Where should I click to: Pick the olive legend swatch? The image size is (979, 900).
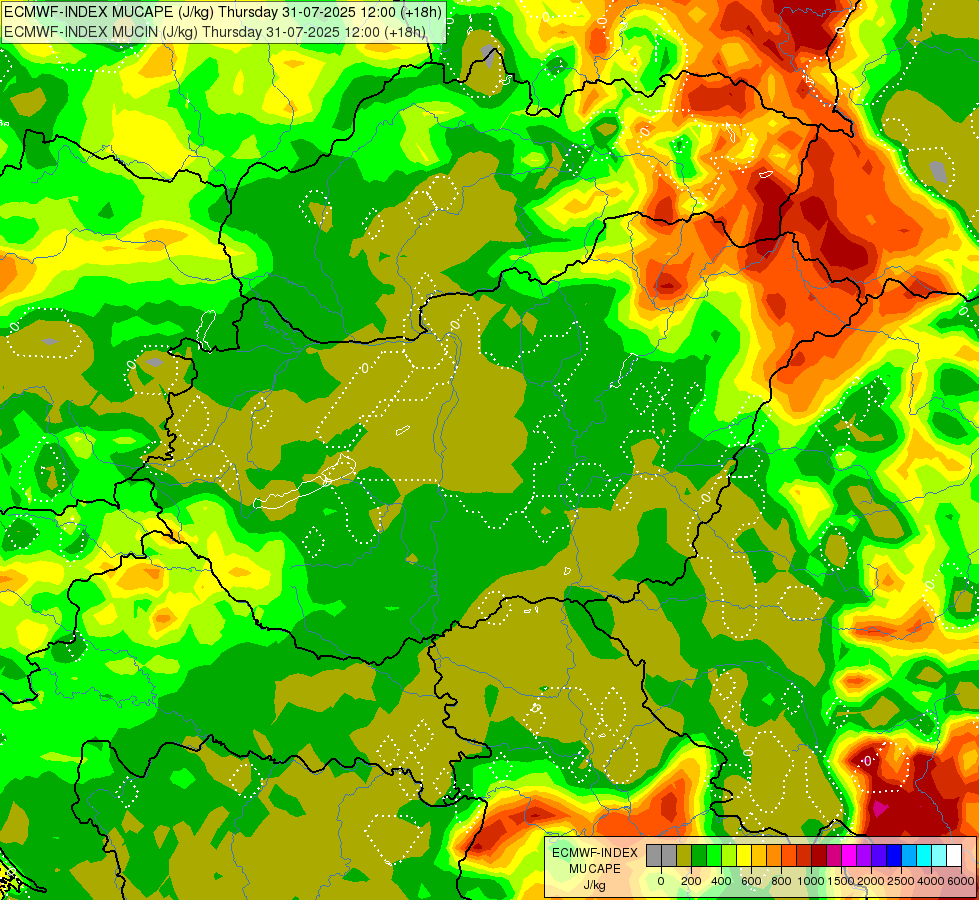click(684, 856)
